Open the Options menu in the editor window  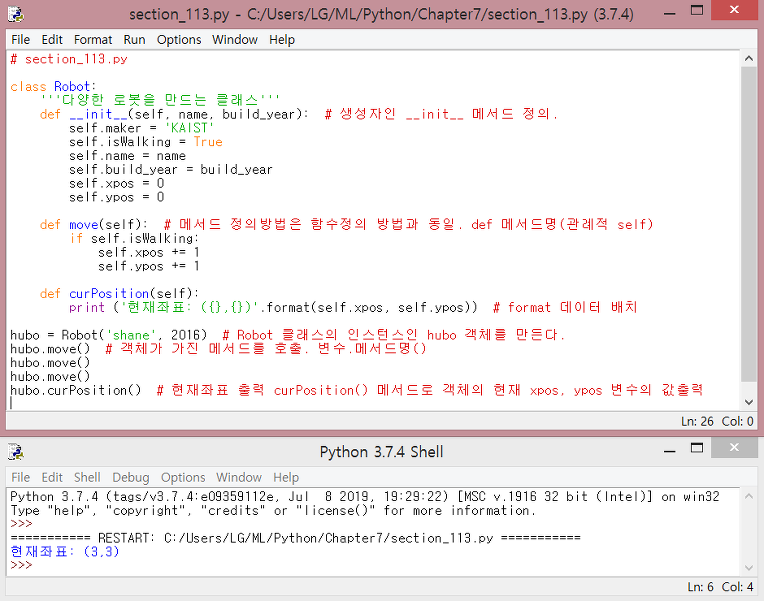[179, 39]
